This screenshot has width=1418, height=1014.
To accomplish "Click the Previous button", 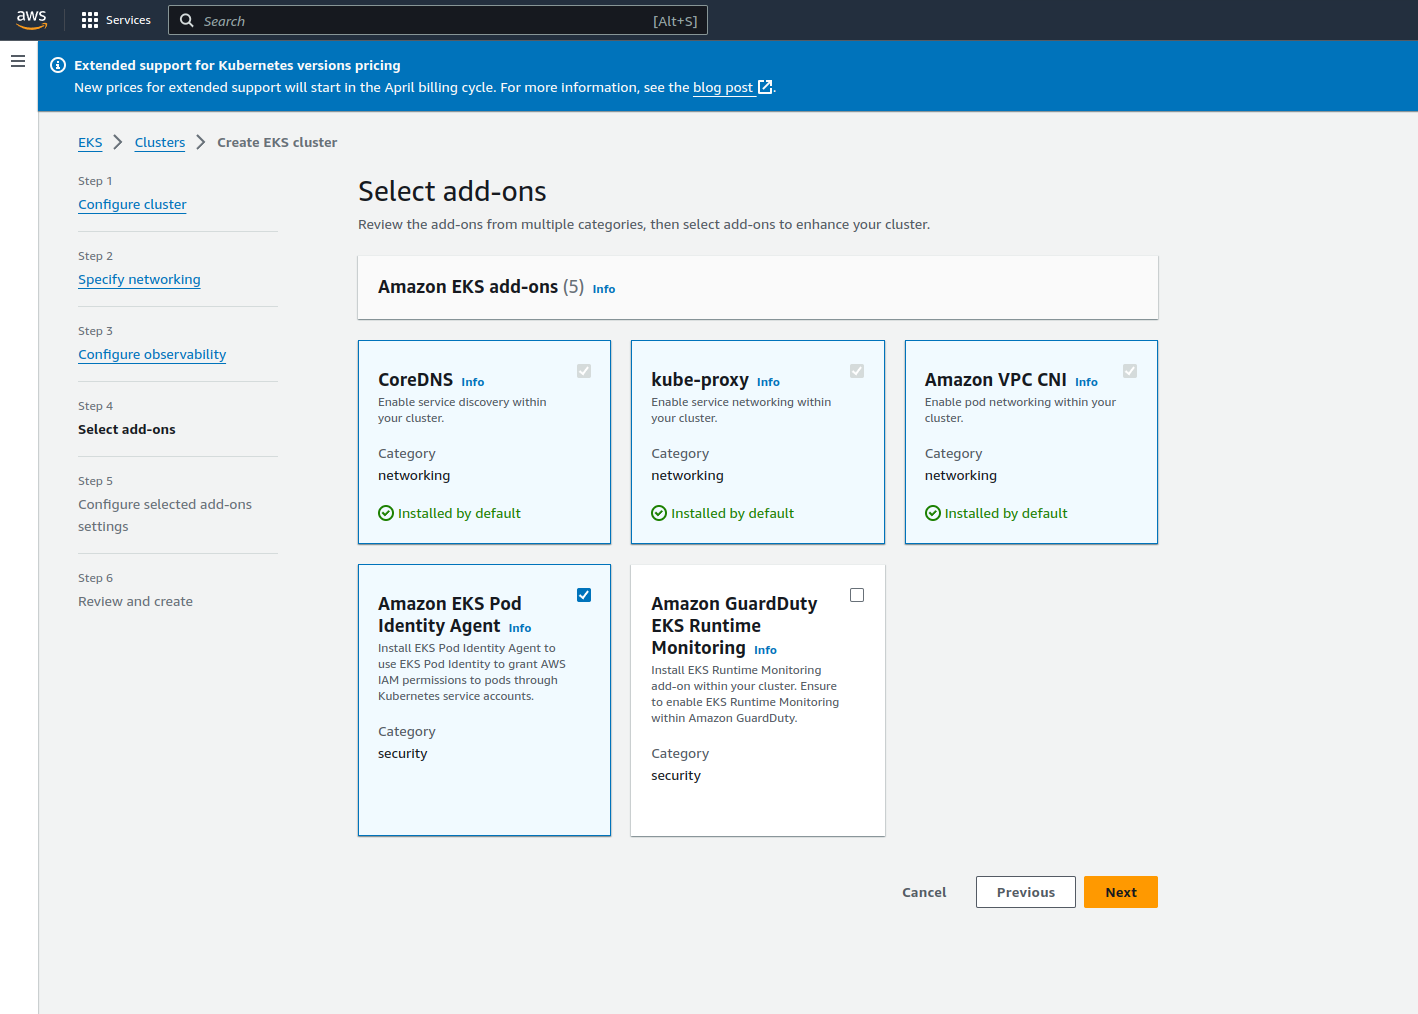I will (x=1026, y=892).
